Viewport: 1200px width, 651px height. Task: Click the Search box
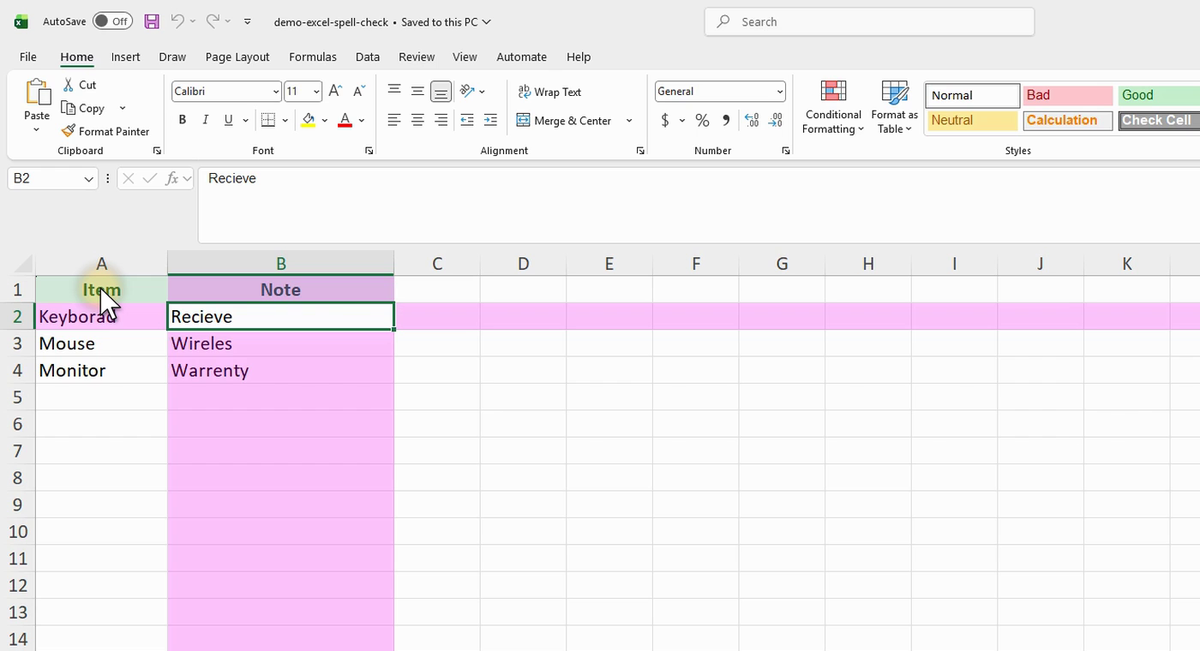click(870, 21)
